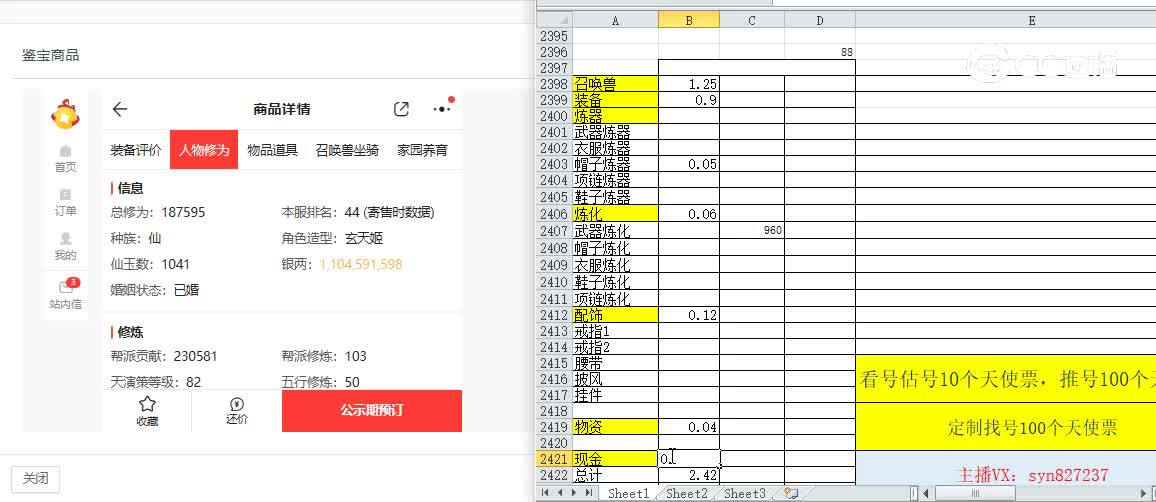Click the cell with value 88
This screenshot has width=1156, height=502.
click(x=820, y=52)
